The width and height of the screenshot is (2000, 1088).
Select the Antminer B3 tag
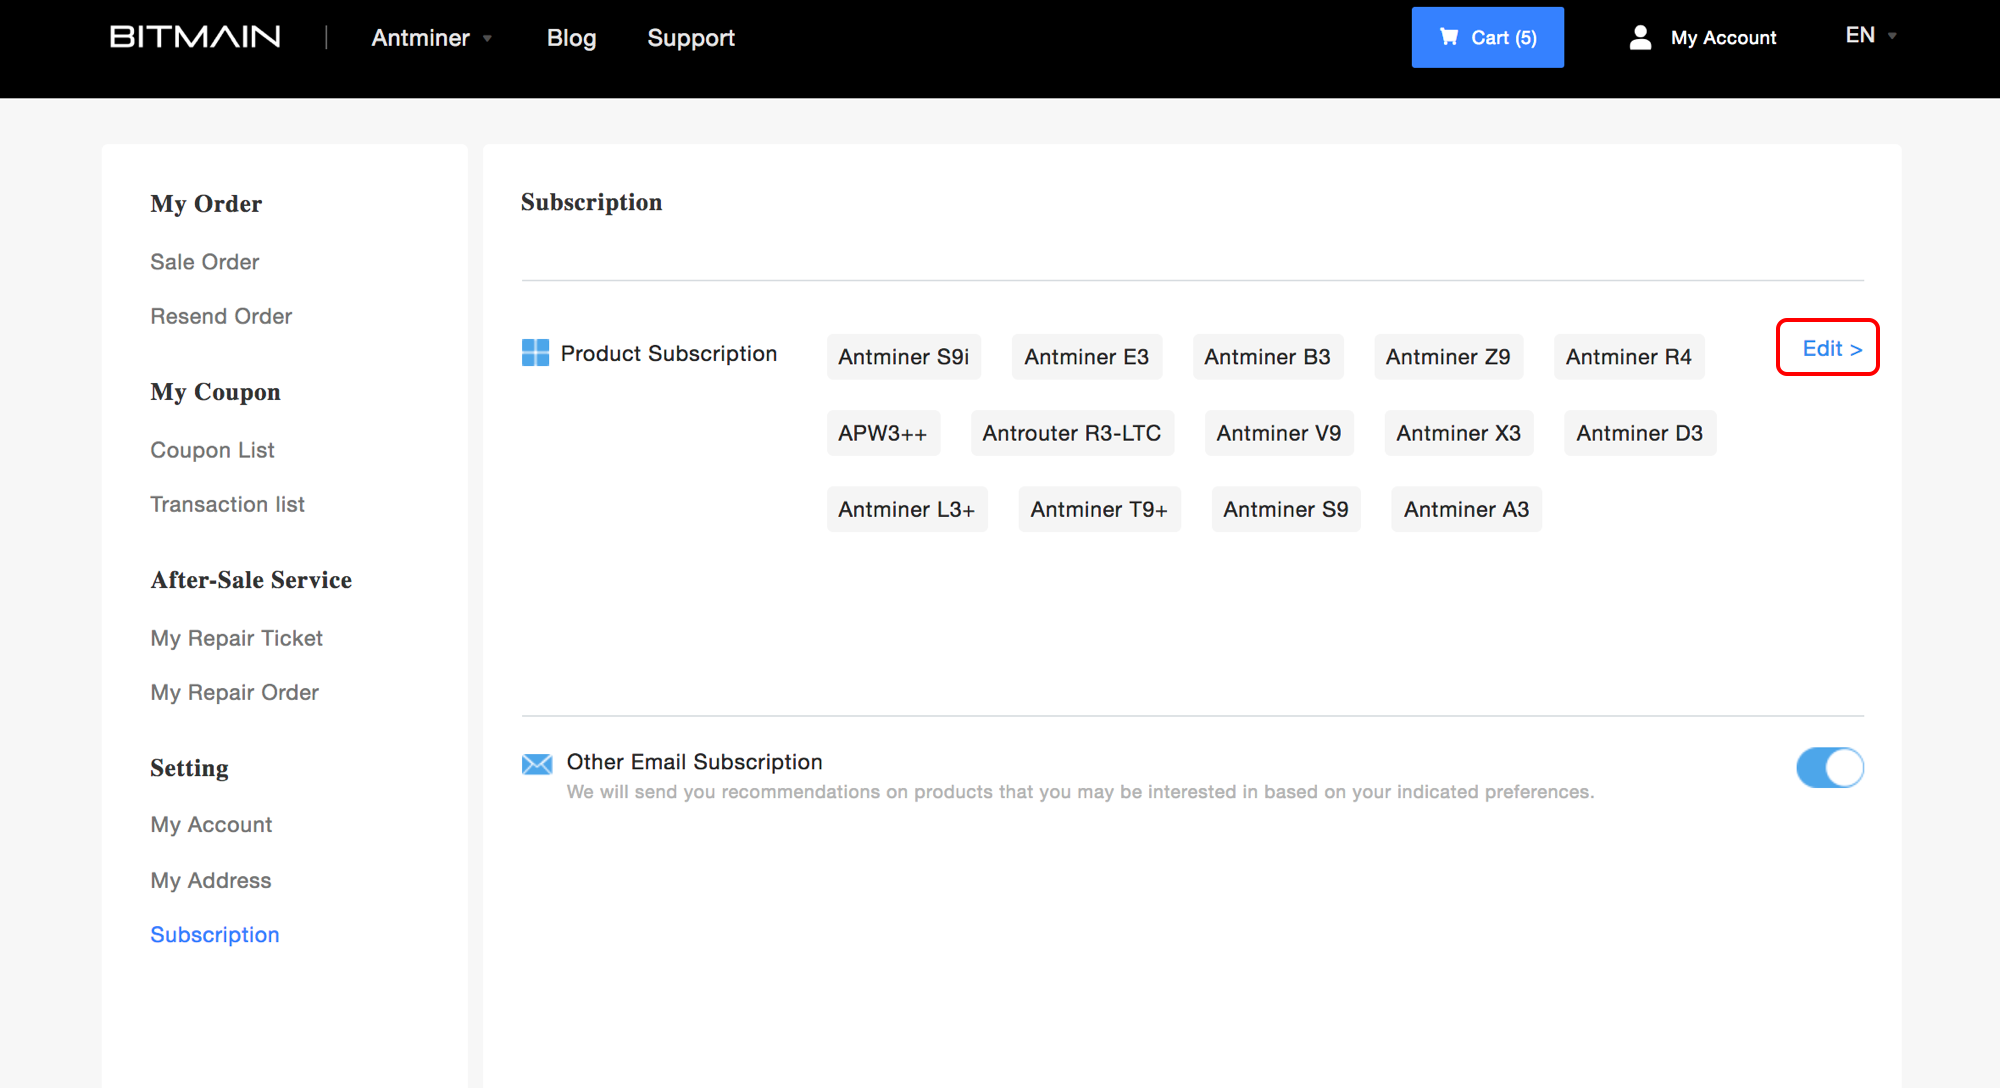pyautogui.click(x=1268, y=357)
